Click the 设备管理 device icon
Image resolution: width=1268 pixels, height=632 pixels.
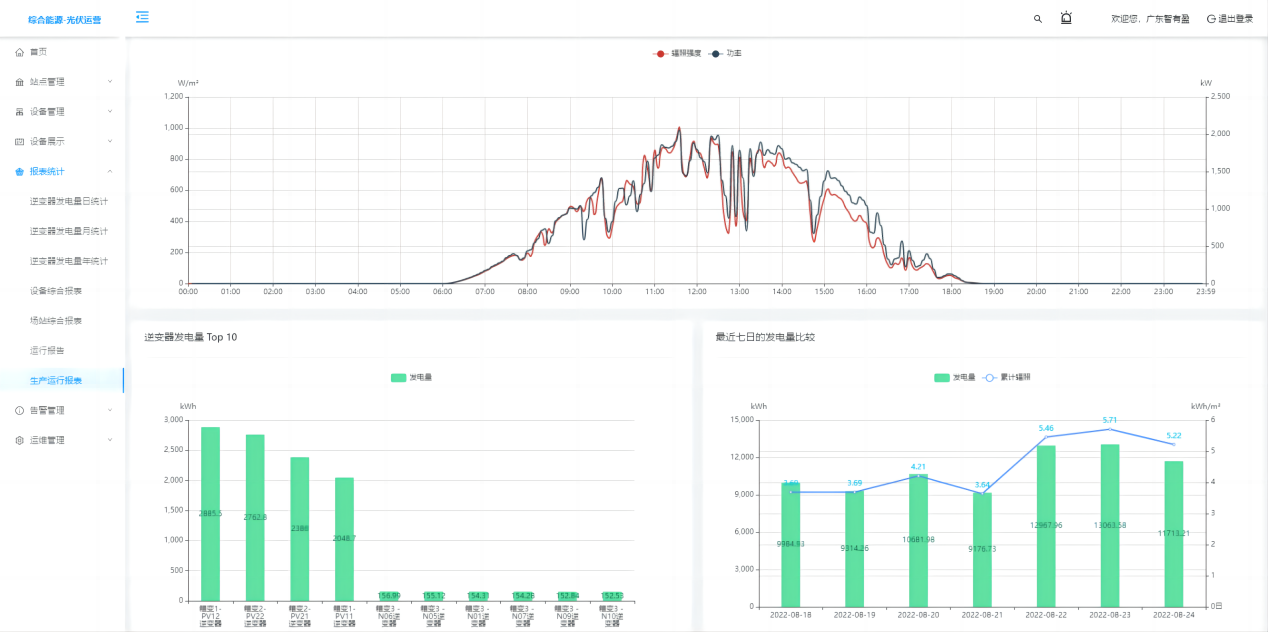pyautogui.click(x=20, y=112)
